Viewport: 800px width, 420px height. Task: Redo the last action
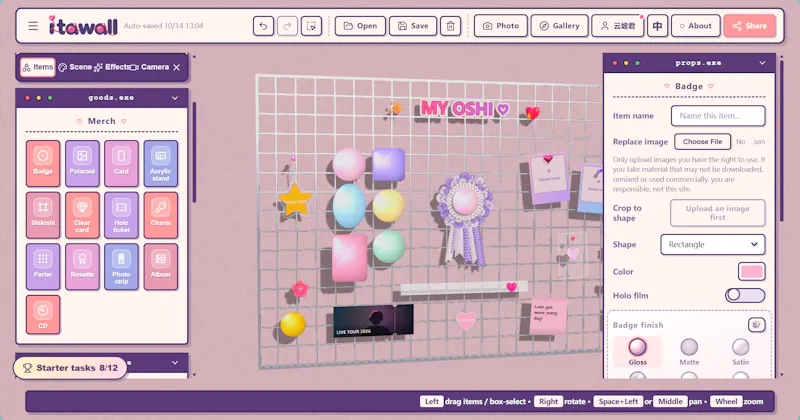287,26
